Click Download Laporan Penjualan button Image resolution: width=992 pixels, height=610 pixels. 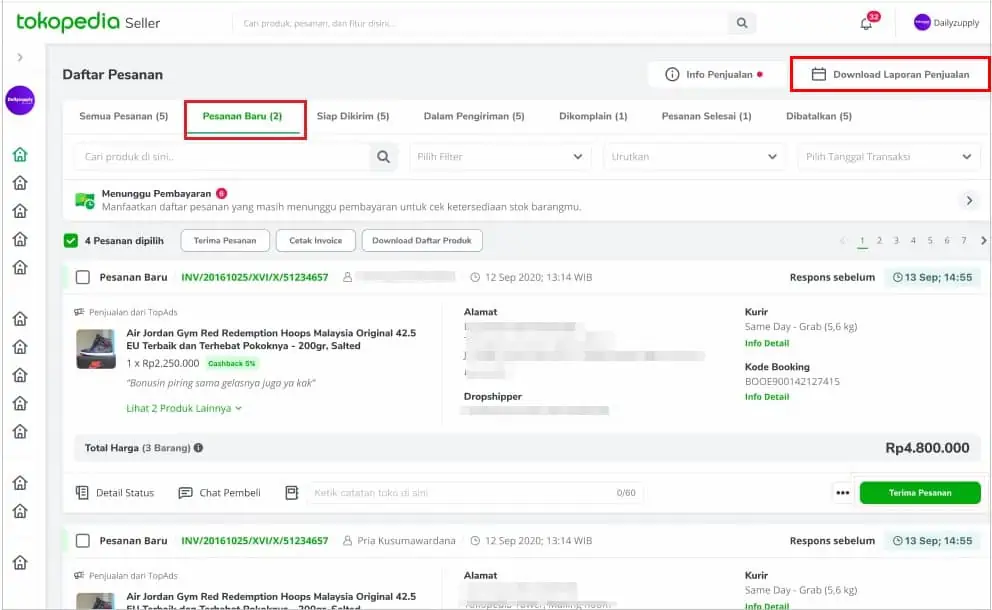(890, 75)
